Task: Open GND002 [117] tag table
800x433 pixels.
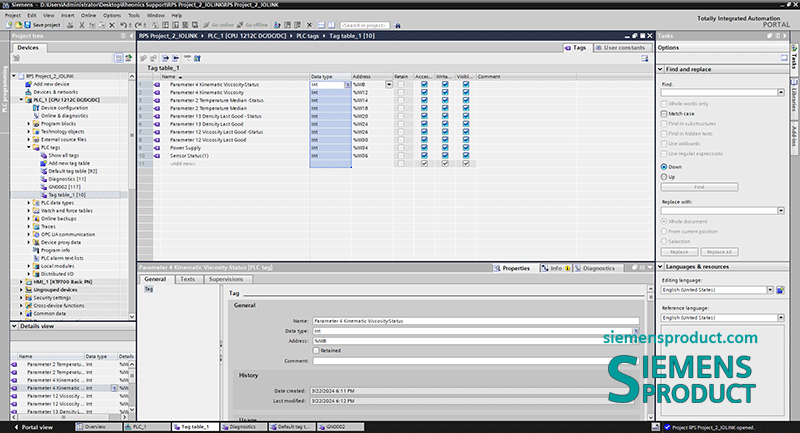Action: (x=67, y=187)
